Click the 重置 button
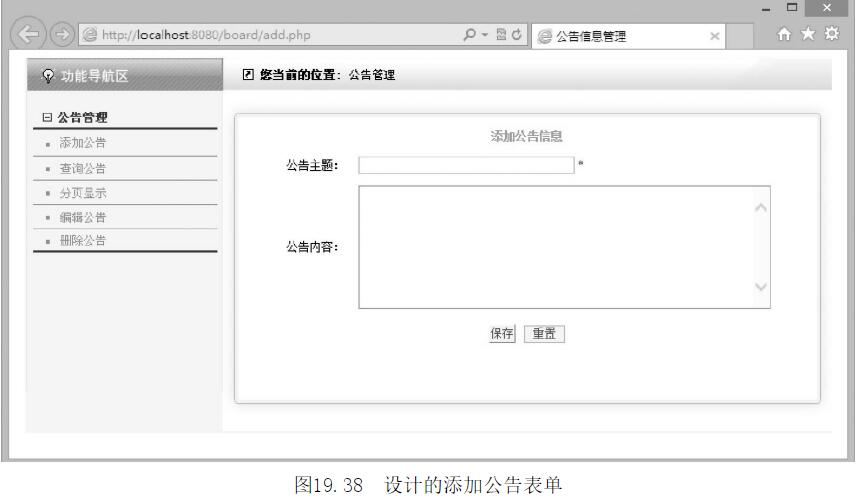Screen dimensions: 860x497 pos(544,334)
